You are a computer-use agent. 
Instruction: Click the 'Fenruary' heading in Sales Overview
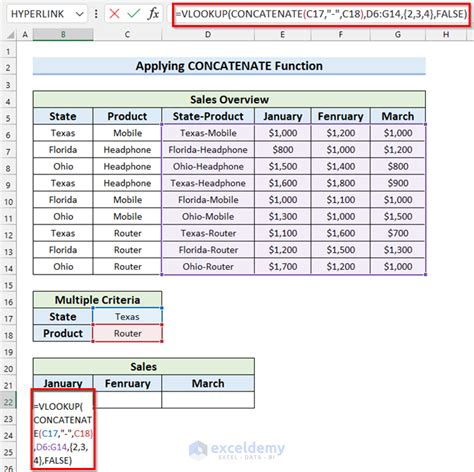[340, 116]
